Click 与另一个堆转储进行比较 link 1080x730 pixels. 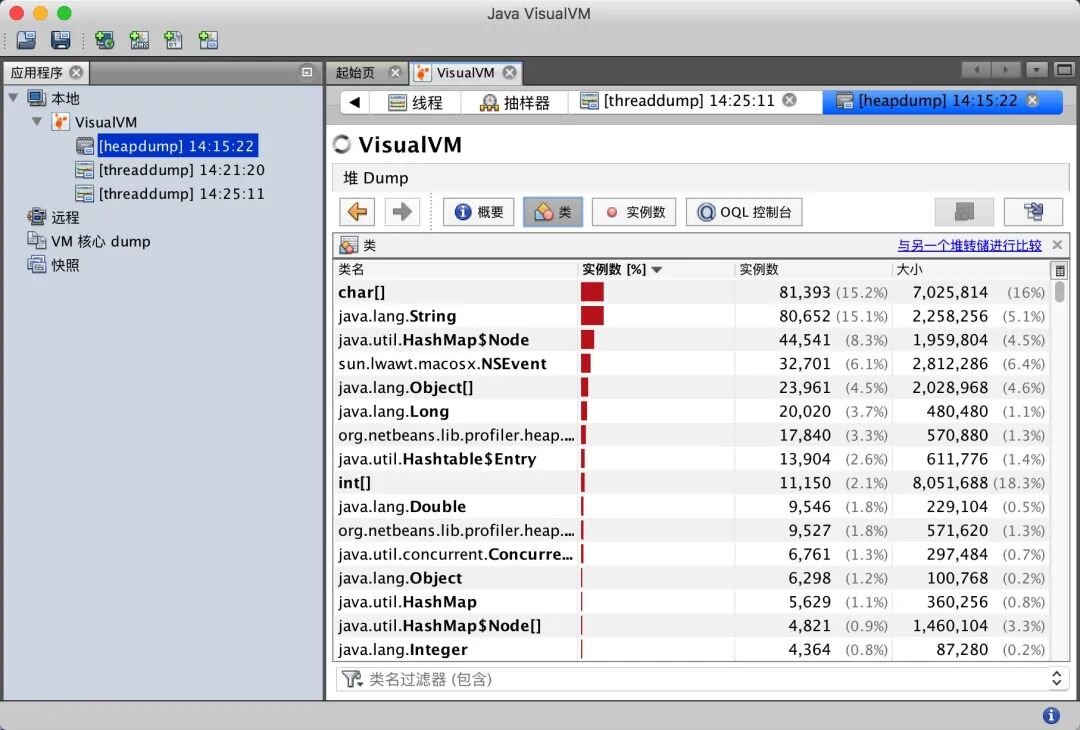(969, 245)
